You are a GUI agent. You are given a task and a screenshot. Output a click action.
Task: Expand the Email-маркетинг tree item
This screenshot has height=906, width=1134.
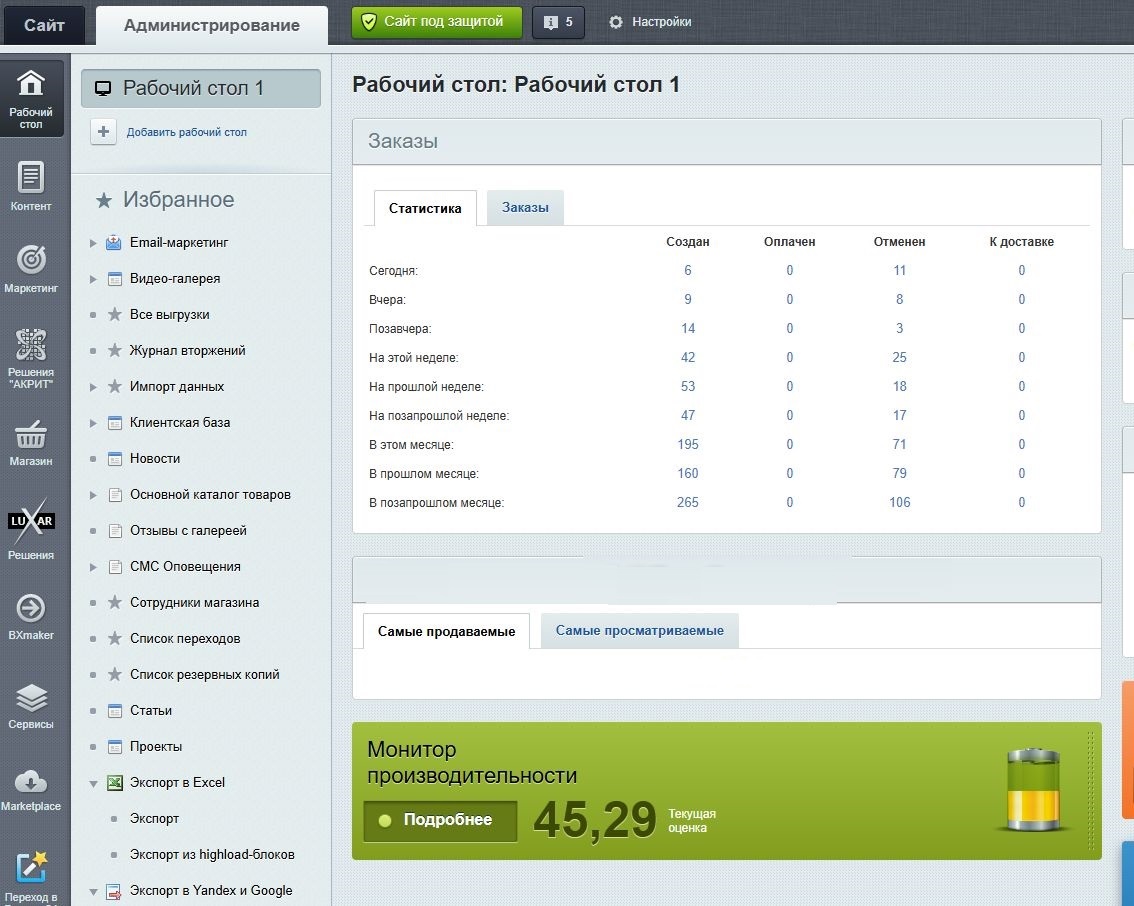[93, 243]
